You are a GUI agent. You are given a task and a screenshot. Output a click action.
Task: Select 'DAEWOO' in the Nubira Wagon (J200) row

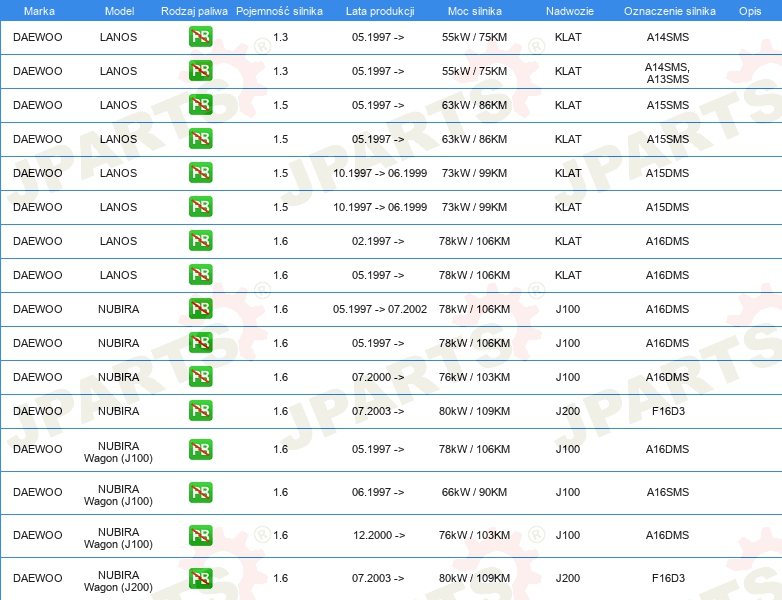(x=38, y=578)
